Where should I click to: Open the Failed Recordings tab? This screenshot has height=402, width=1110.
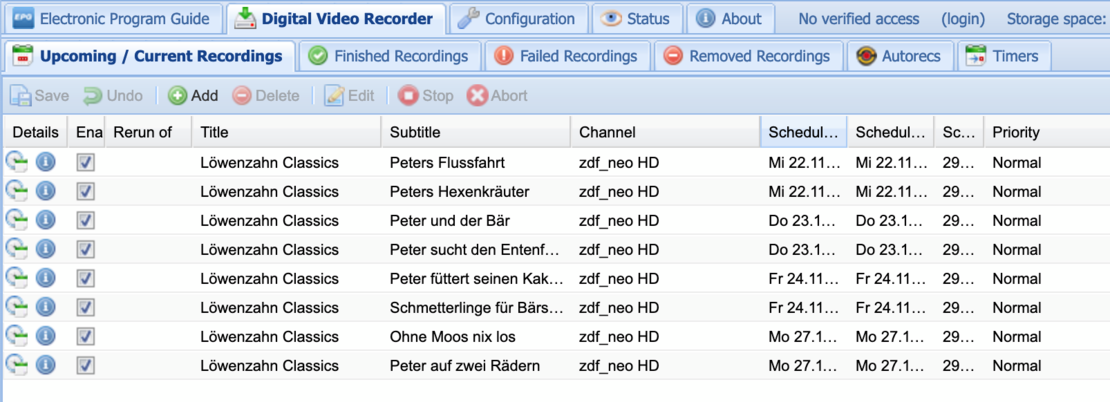pos(567,56)
